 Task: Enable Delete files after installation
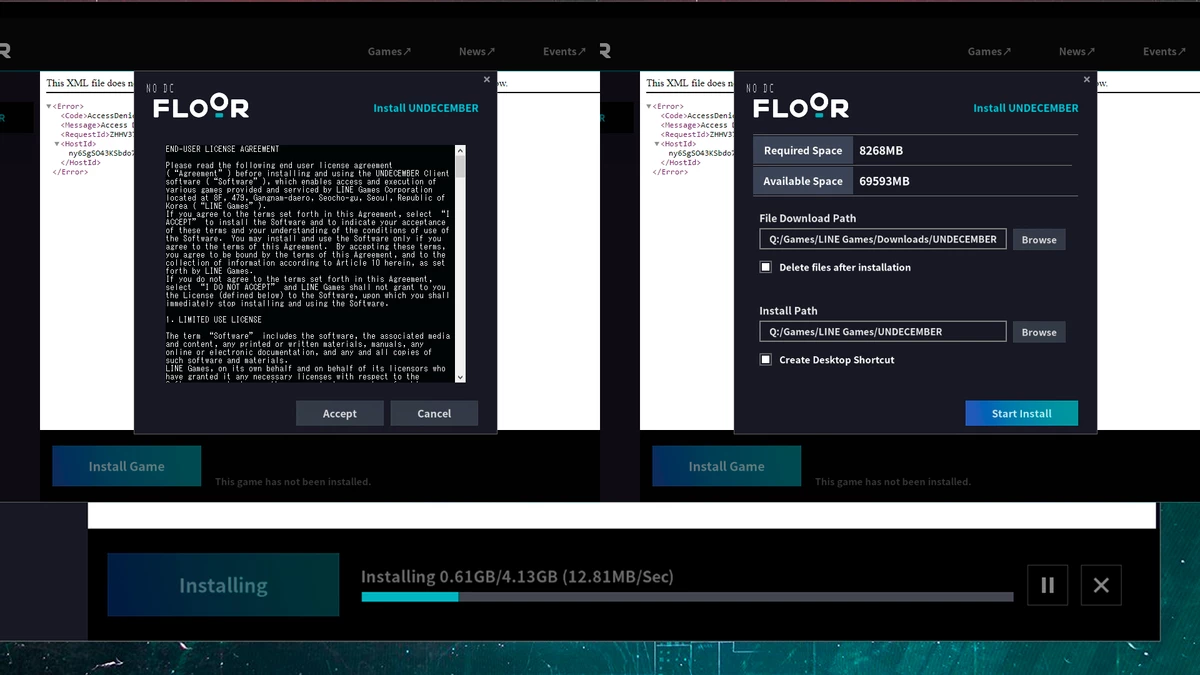click(766, 267)
